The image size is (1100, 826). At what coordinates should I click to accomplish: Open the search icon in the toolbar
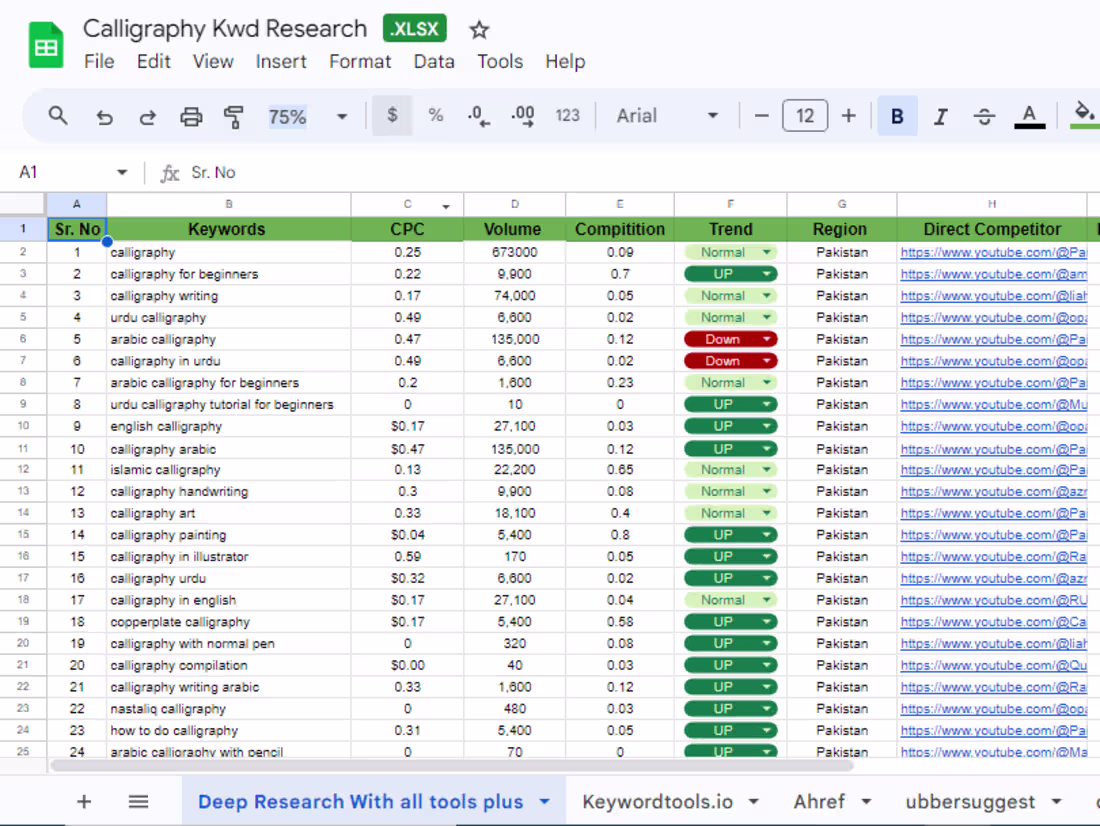58,117
